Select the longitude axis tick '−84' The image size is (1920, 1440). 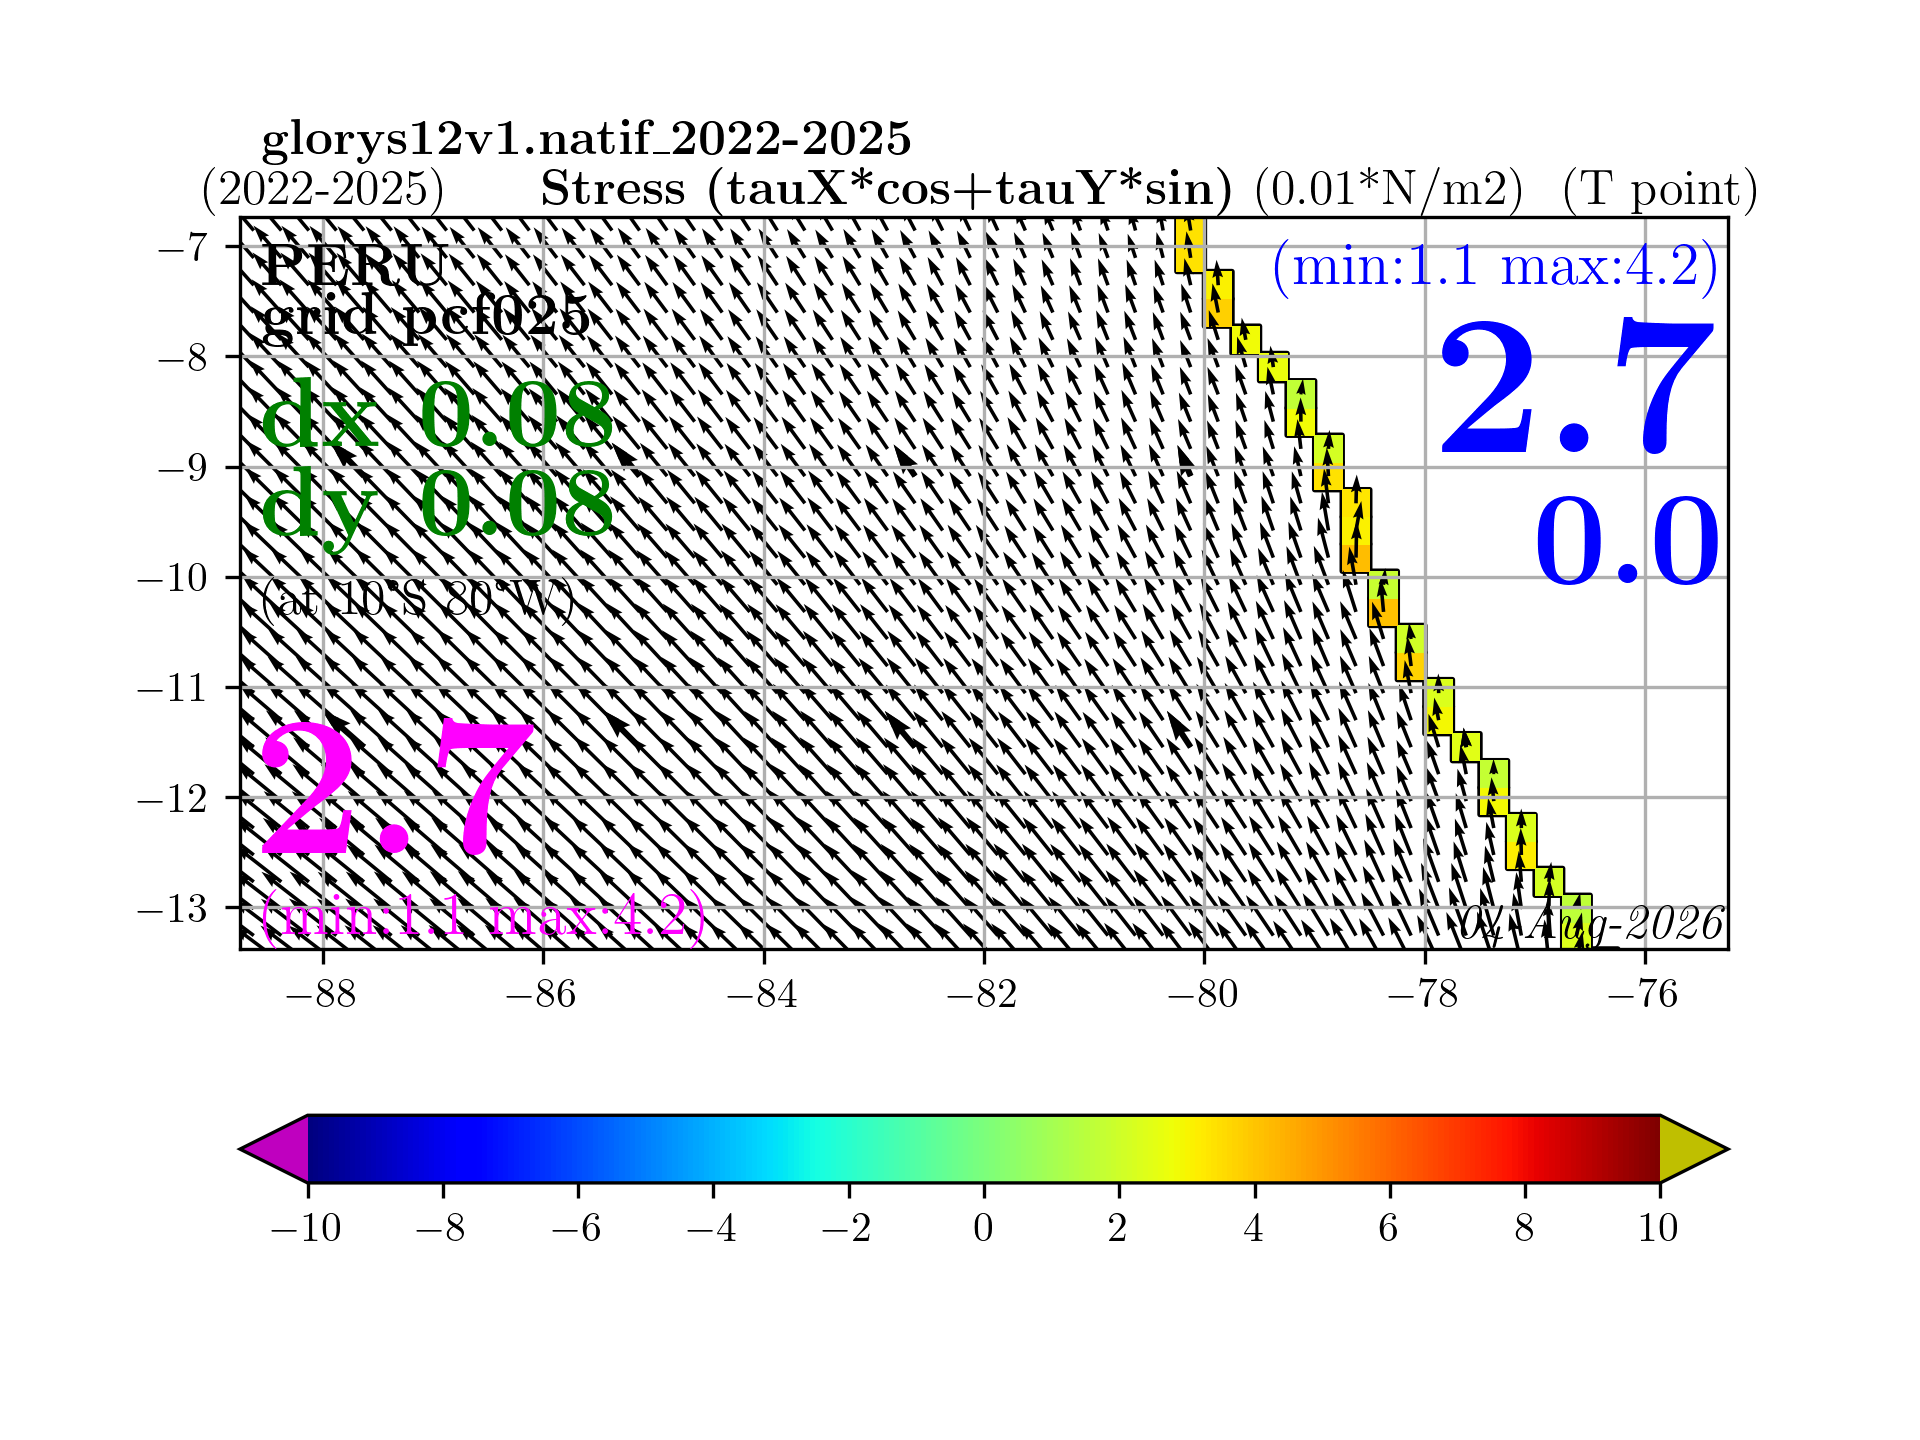click(x=763, y=994)
